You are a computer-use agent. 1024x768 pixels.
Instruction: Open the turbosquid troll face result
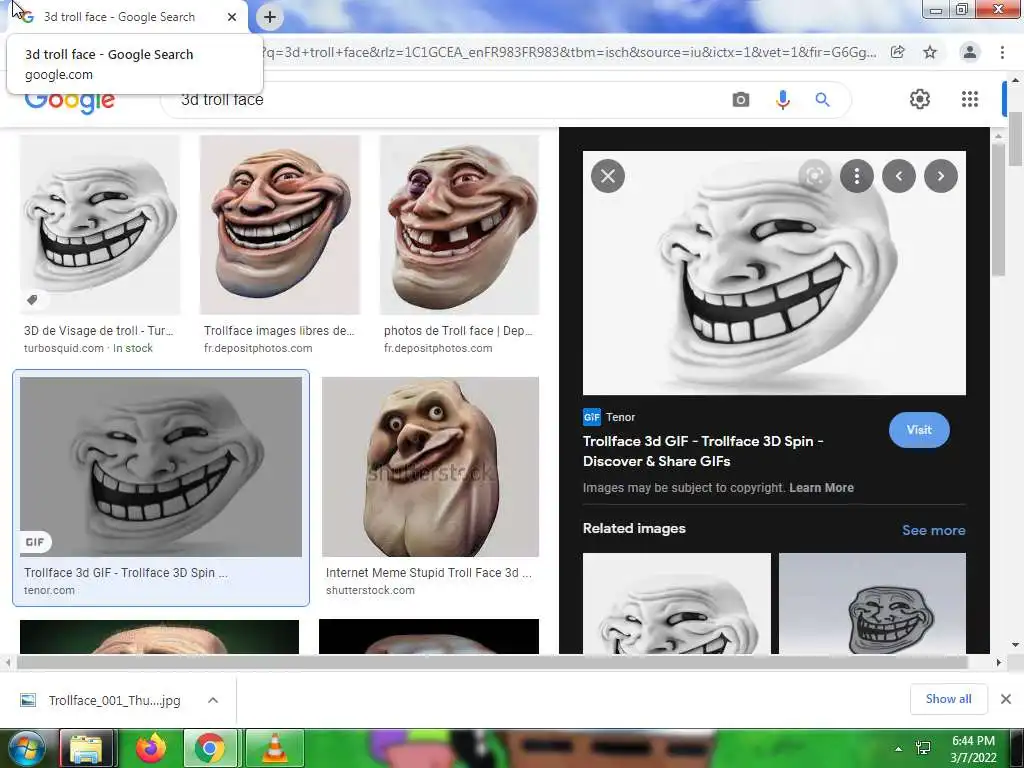click(100, 225)
